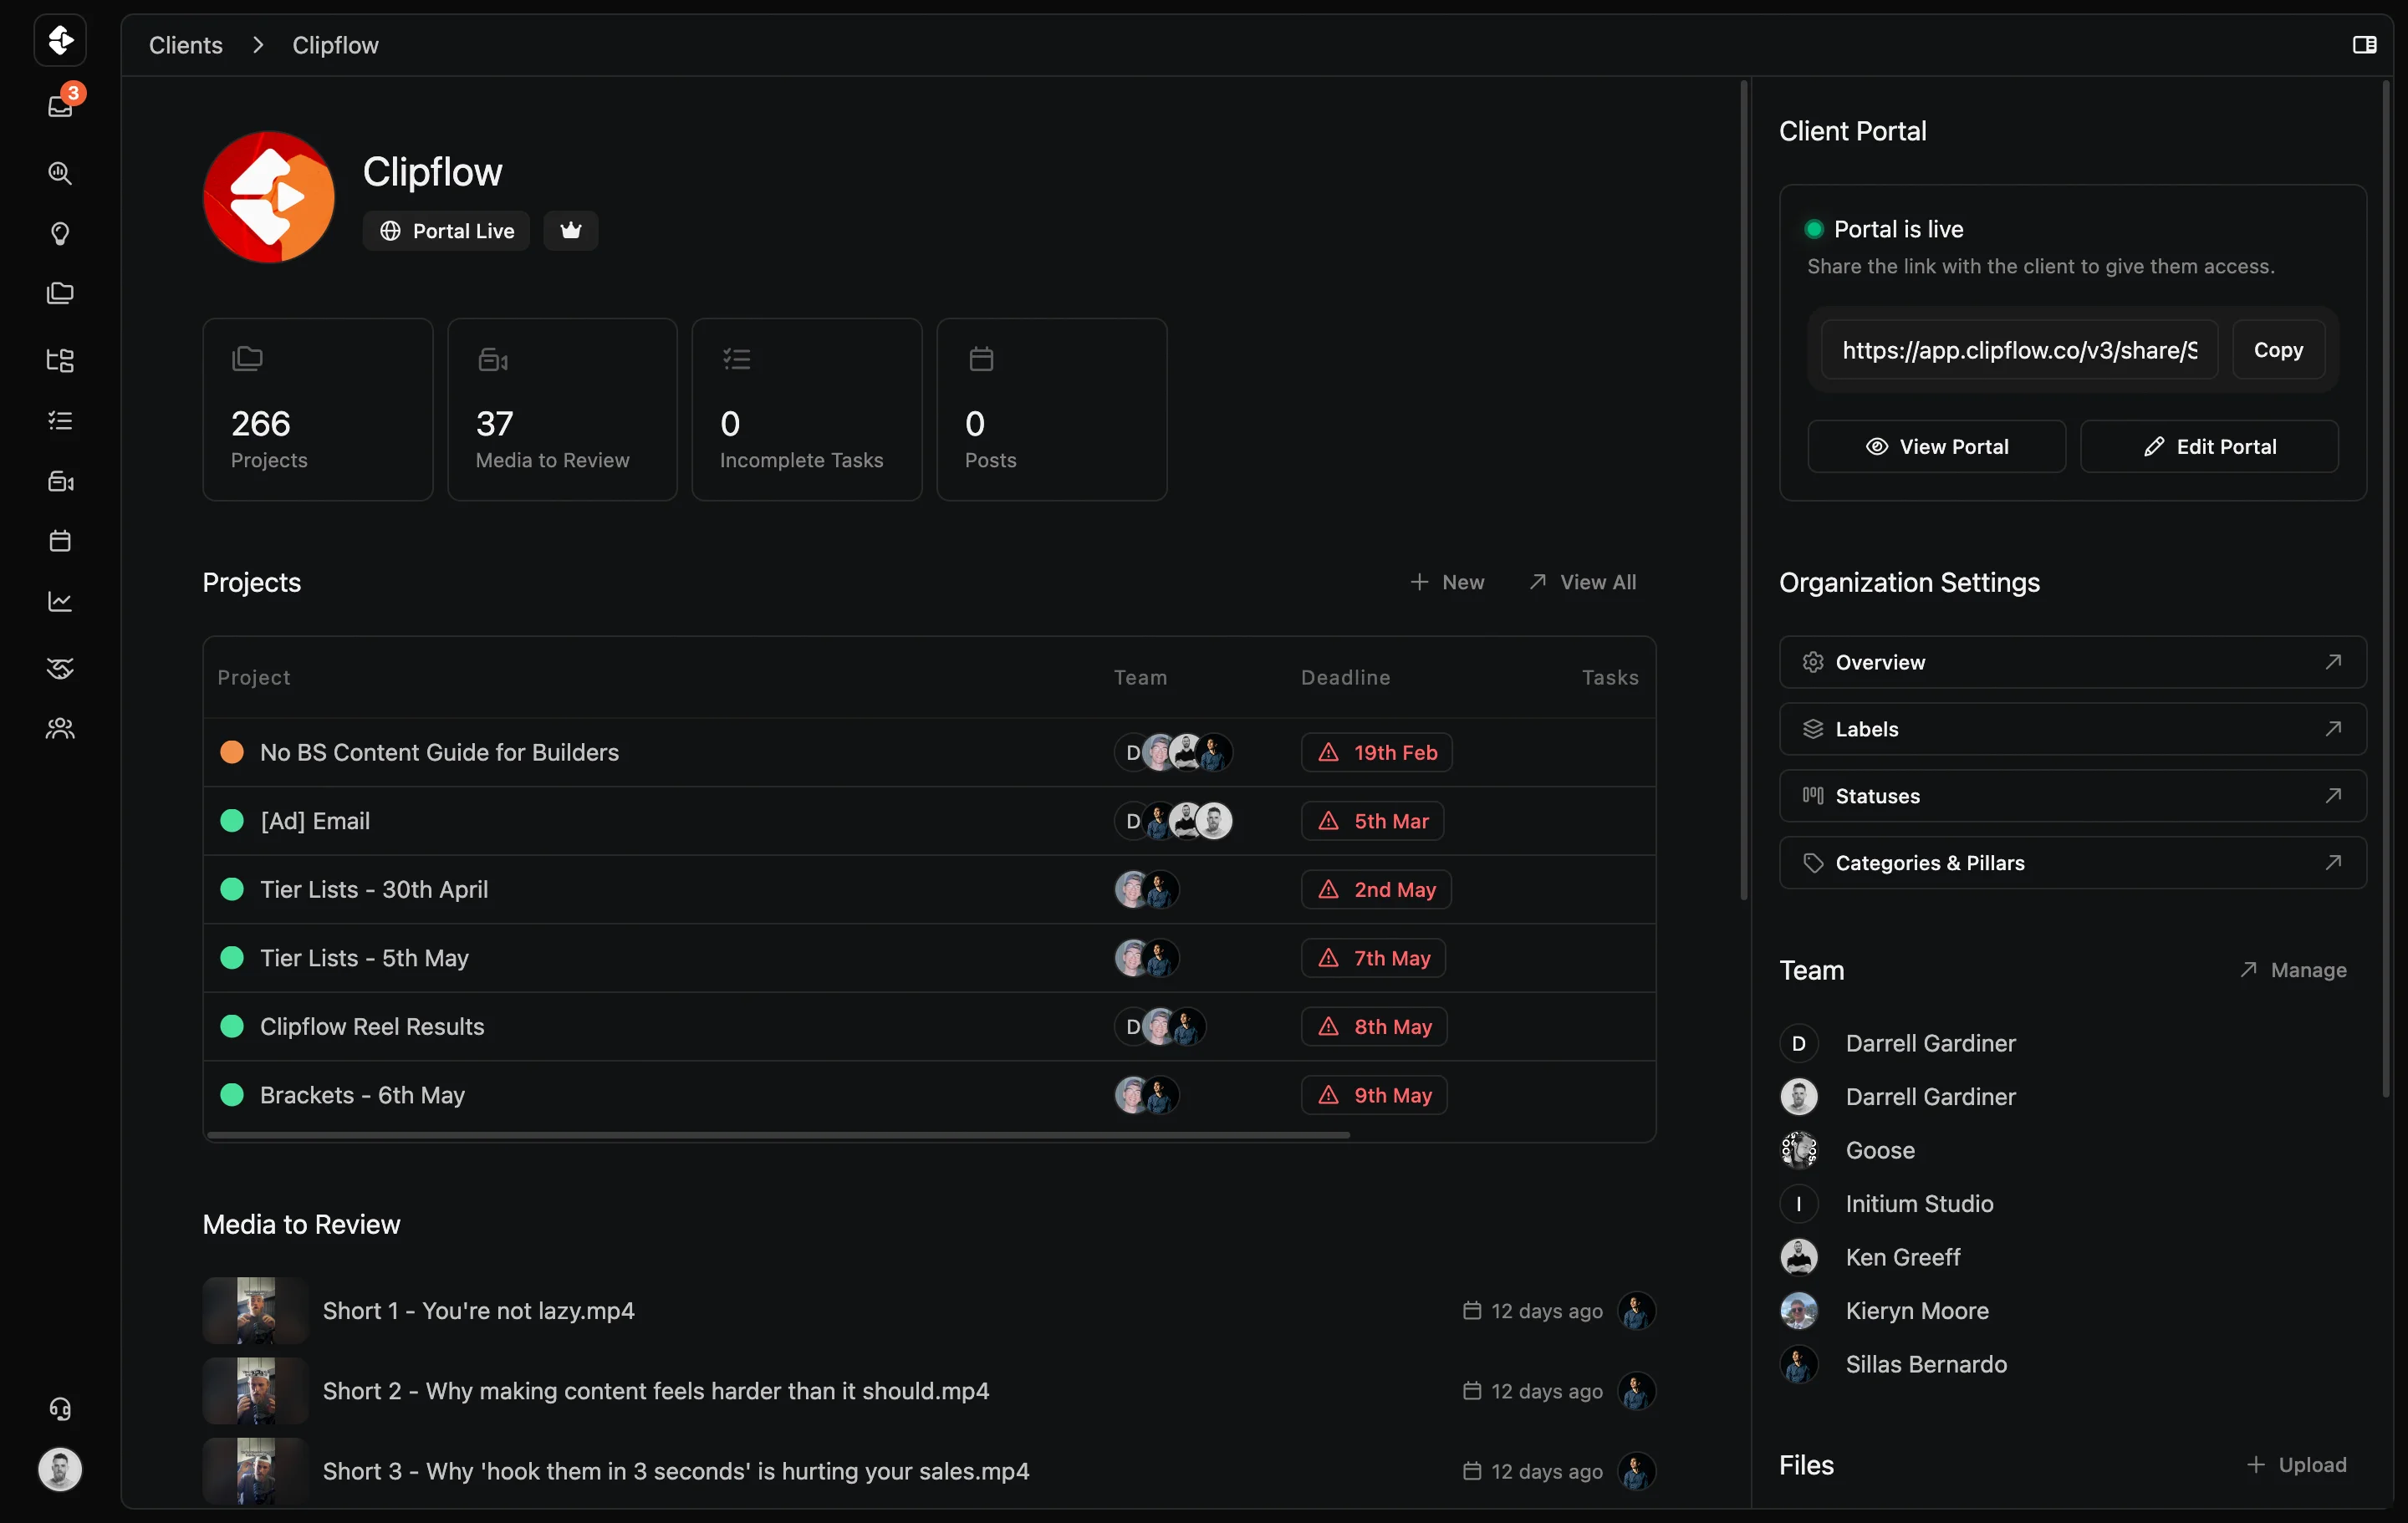The image size is (2408, 1523).
Task: Click the green status dot for Clipflow Reel Results
Action: [232, 1026]
